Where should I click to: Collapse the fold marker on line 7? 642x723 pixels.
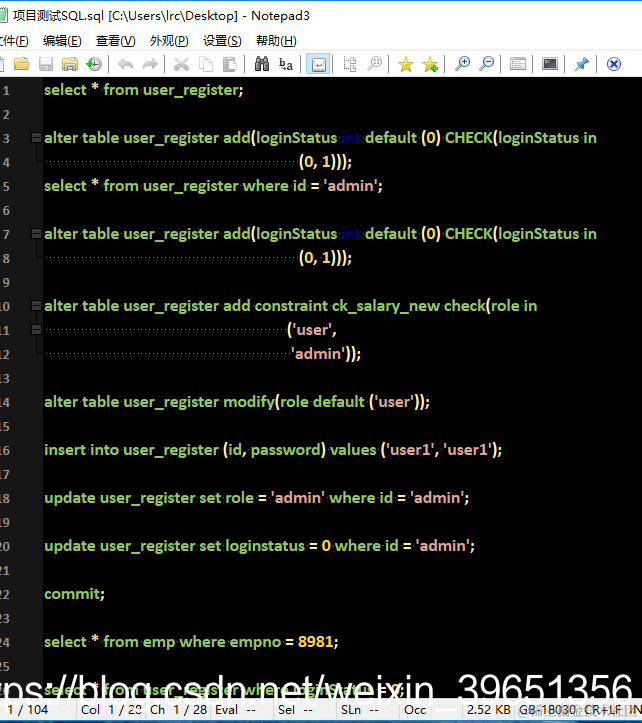[x=36, y=233]
